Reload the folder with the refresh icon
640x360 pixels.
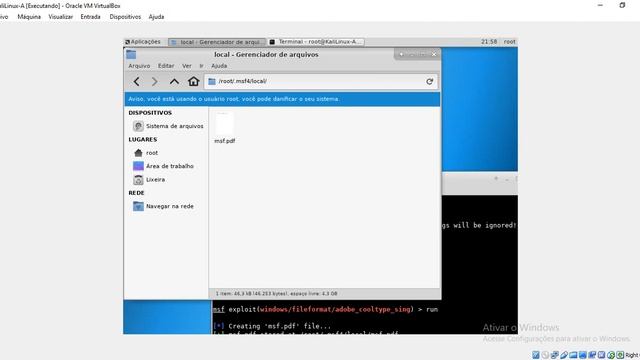[x=429, y=81]
